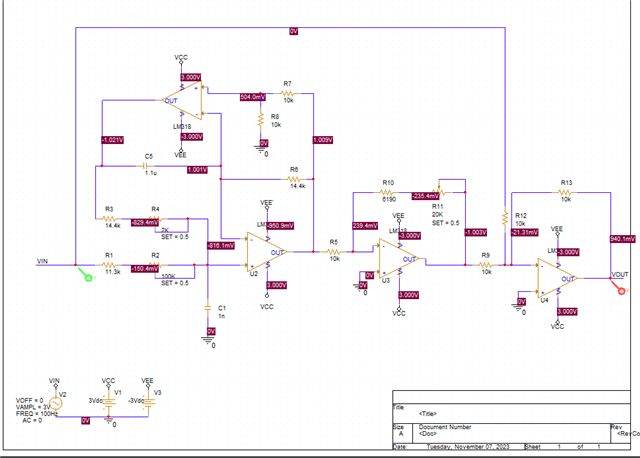Click the -816.1mV voltage label
The height and width of the screenshot is (458, 640).
tap(221, 245)
